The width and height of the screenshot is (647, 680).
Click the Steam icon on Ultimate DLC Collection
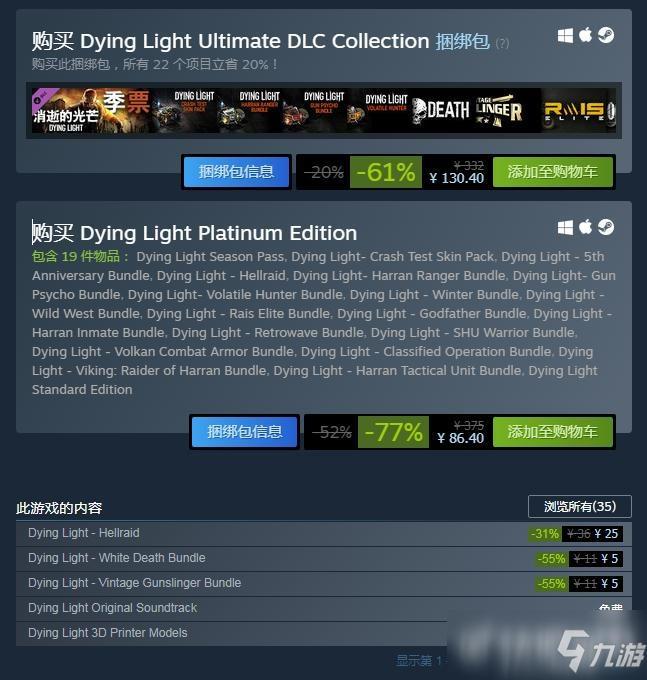pos(606,35)
